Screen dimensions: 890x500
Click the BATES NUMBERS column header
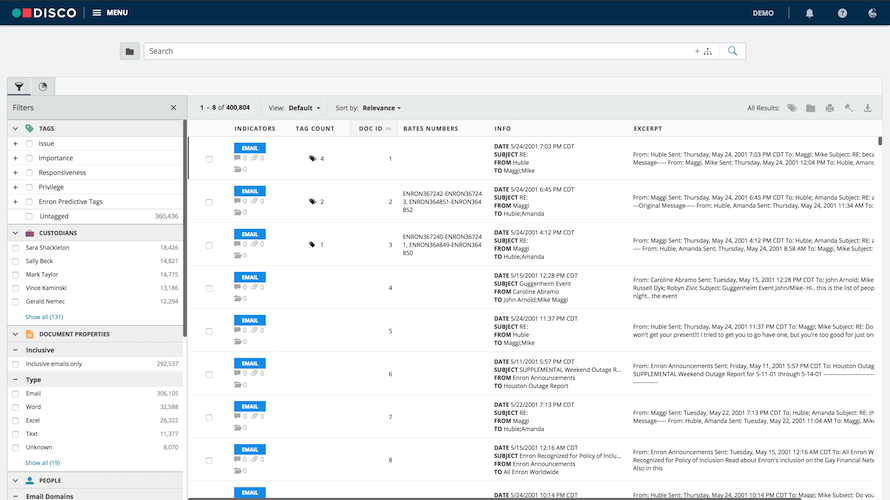(x=431, y=129)
